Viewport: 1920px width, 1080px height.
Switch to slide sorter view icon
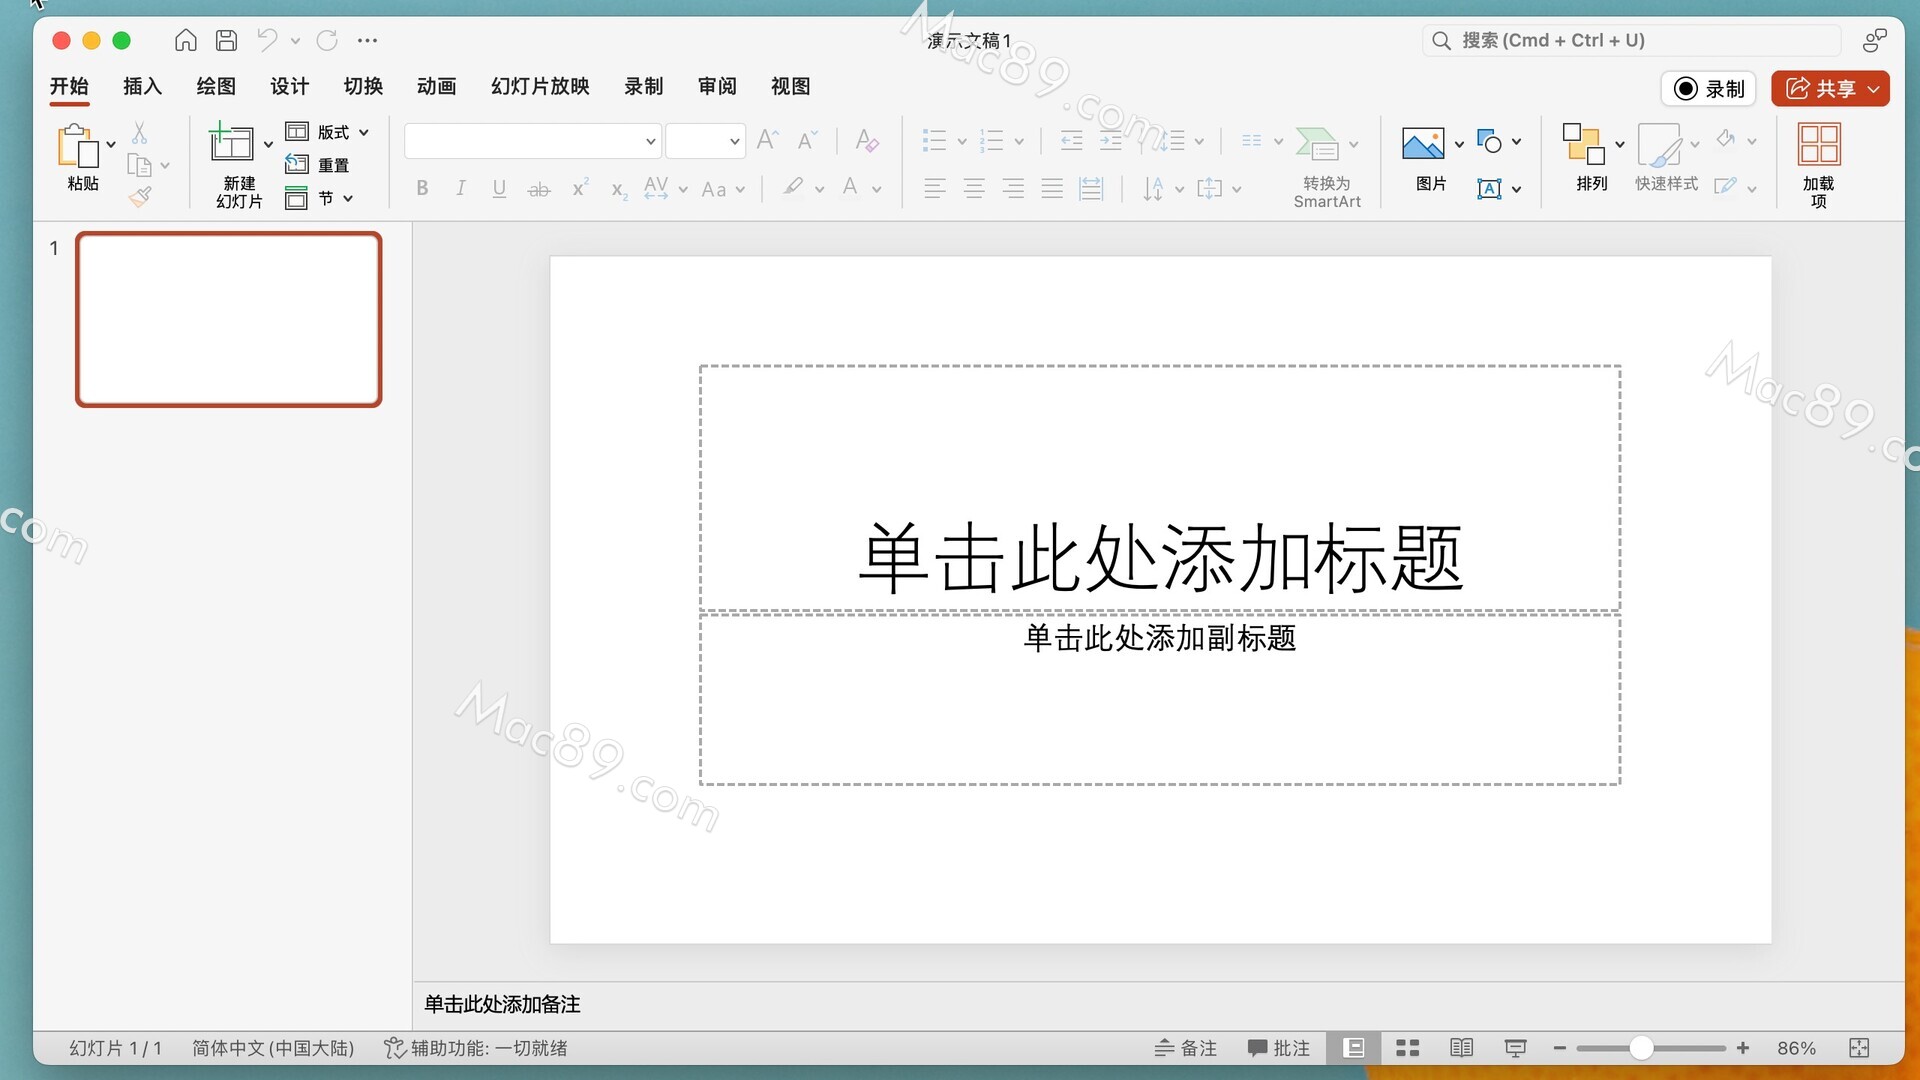click(1407, 1048)
